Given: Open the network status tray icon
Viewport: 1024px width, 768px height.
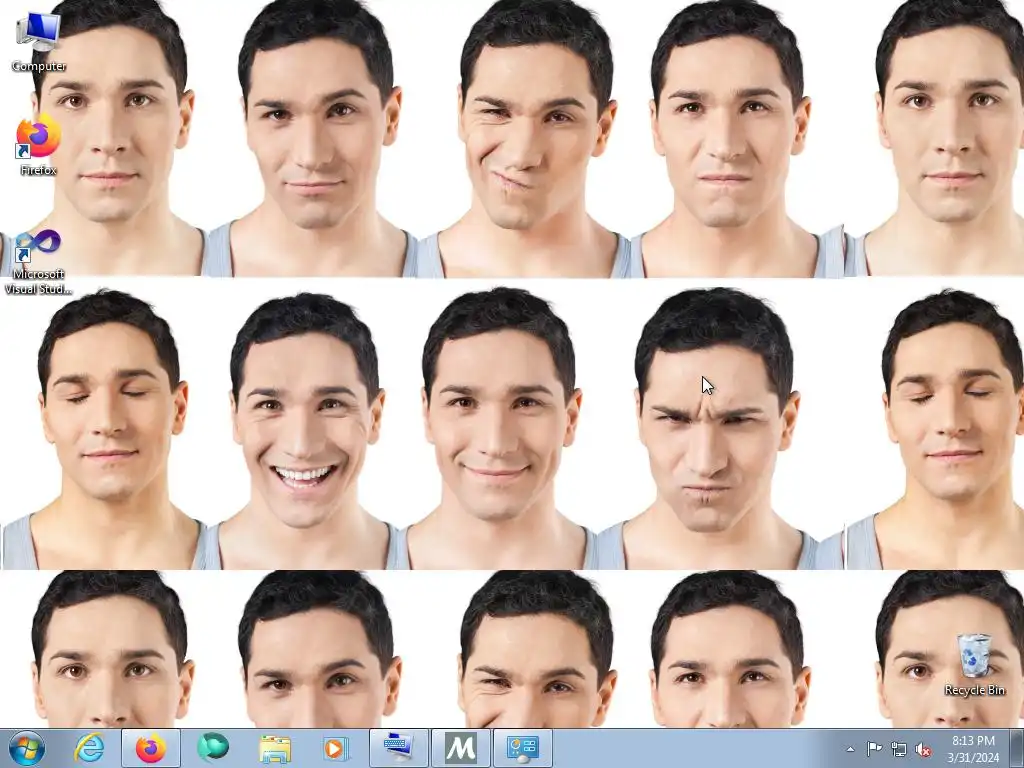Looking at the screenshot, I should 899,749.
